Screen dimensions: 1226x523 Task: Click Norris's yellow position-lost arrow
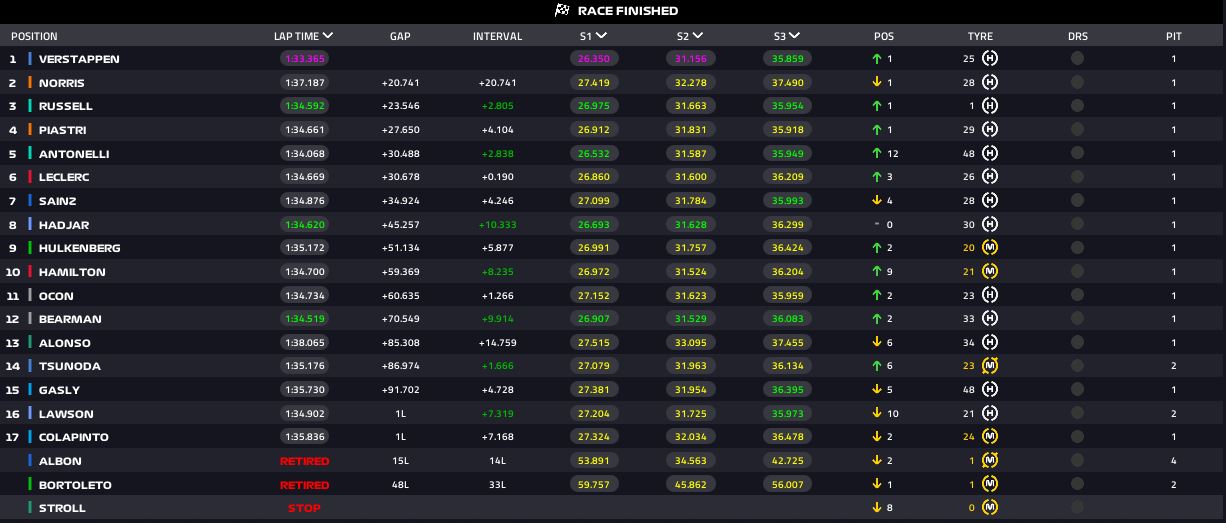(x=877, y=83)
